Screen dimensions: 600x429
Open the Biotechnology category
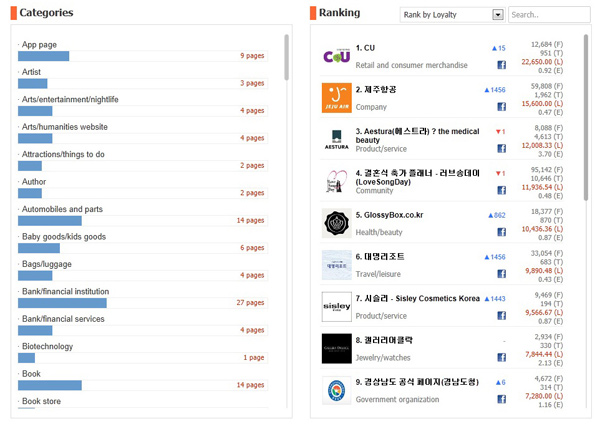(x=47, y=347)
